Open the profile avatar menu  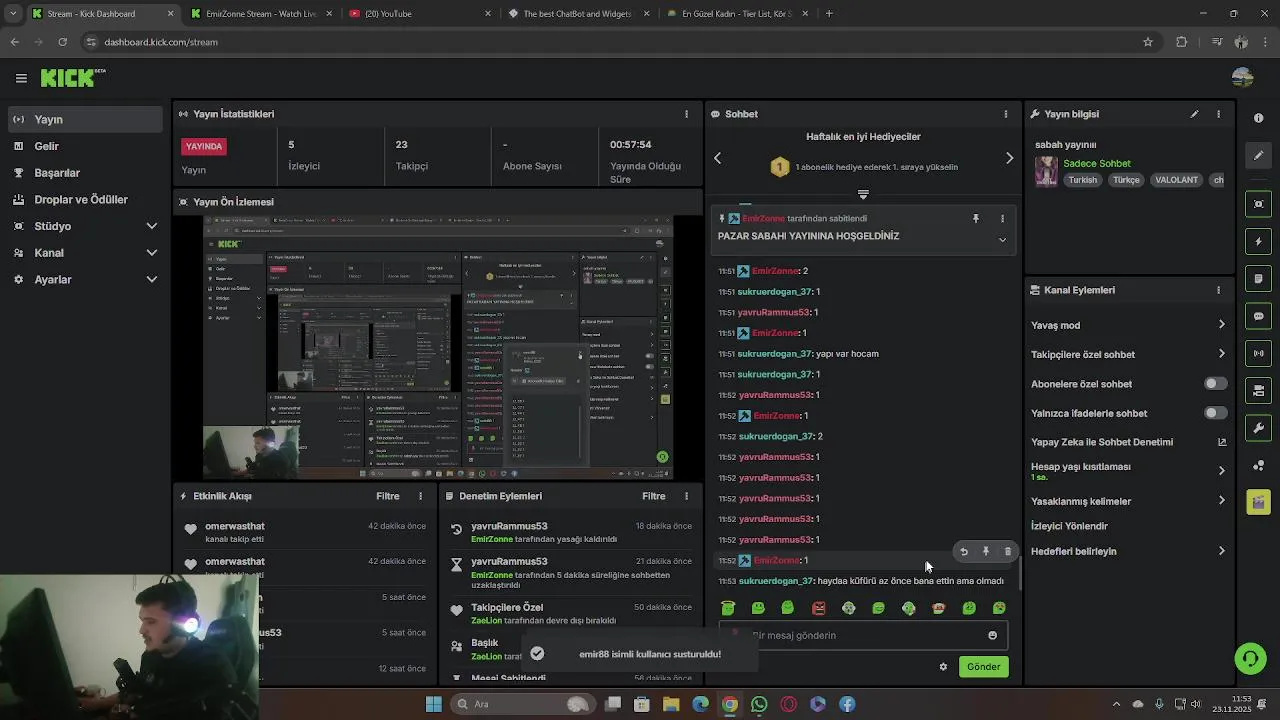pos(1243,78)
